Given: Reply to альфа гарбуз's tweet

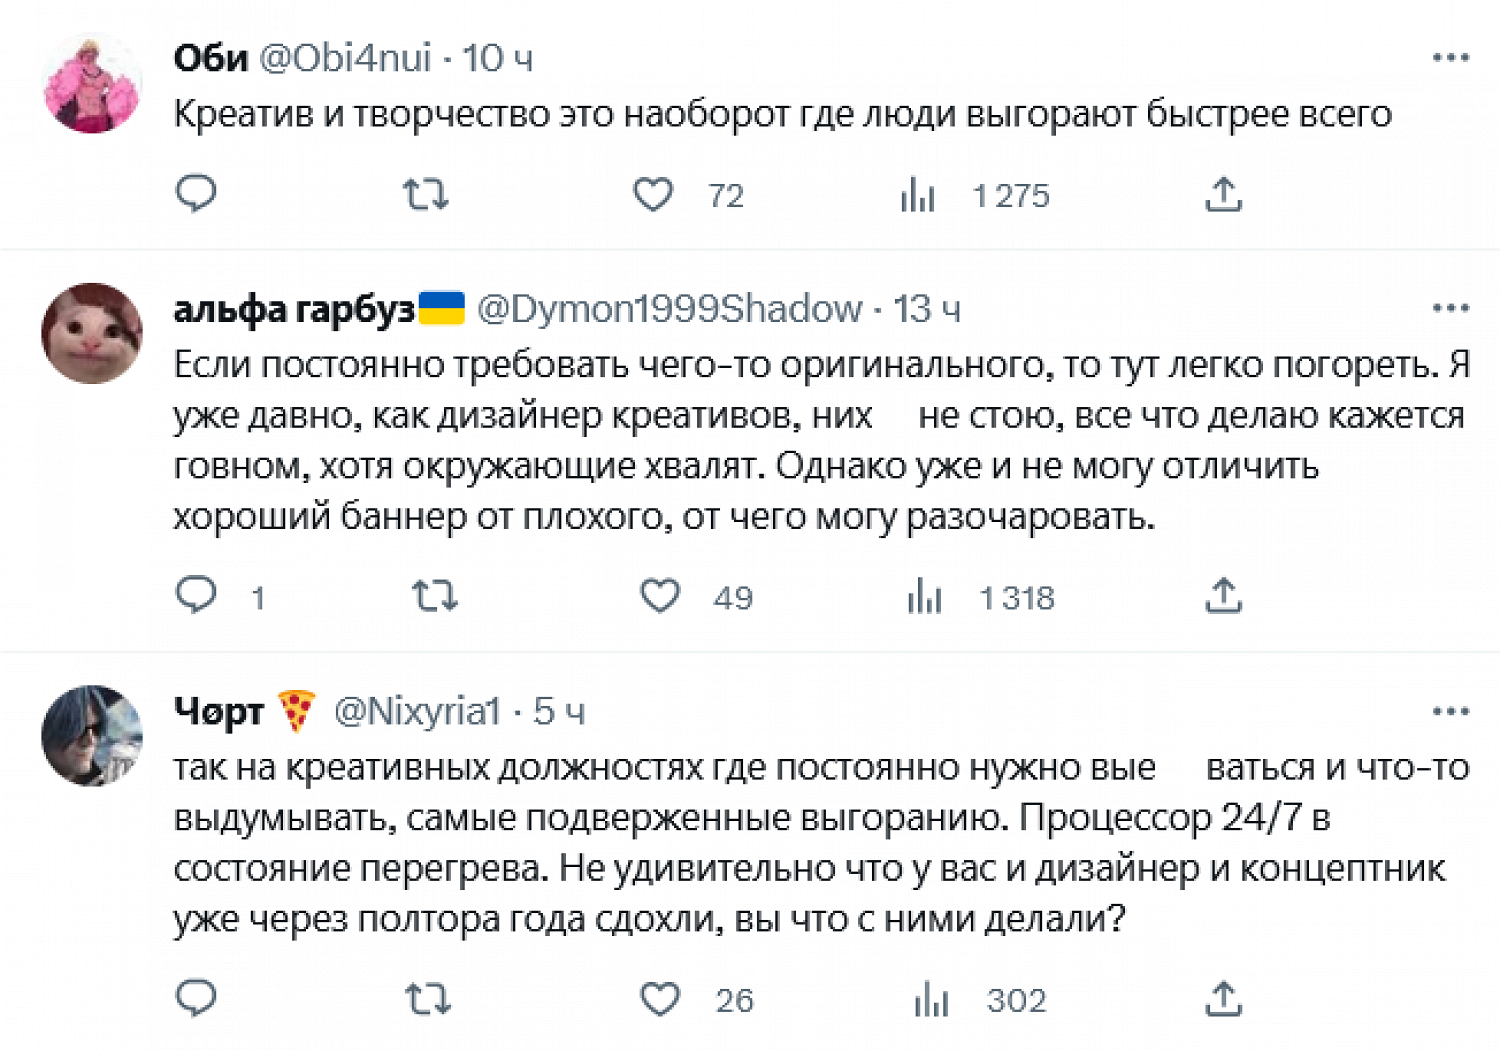Looking at the screenshot, I should click(x=196, y=595).
